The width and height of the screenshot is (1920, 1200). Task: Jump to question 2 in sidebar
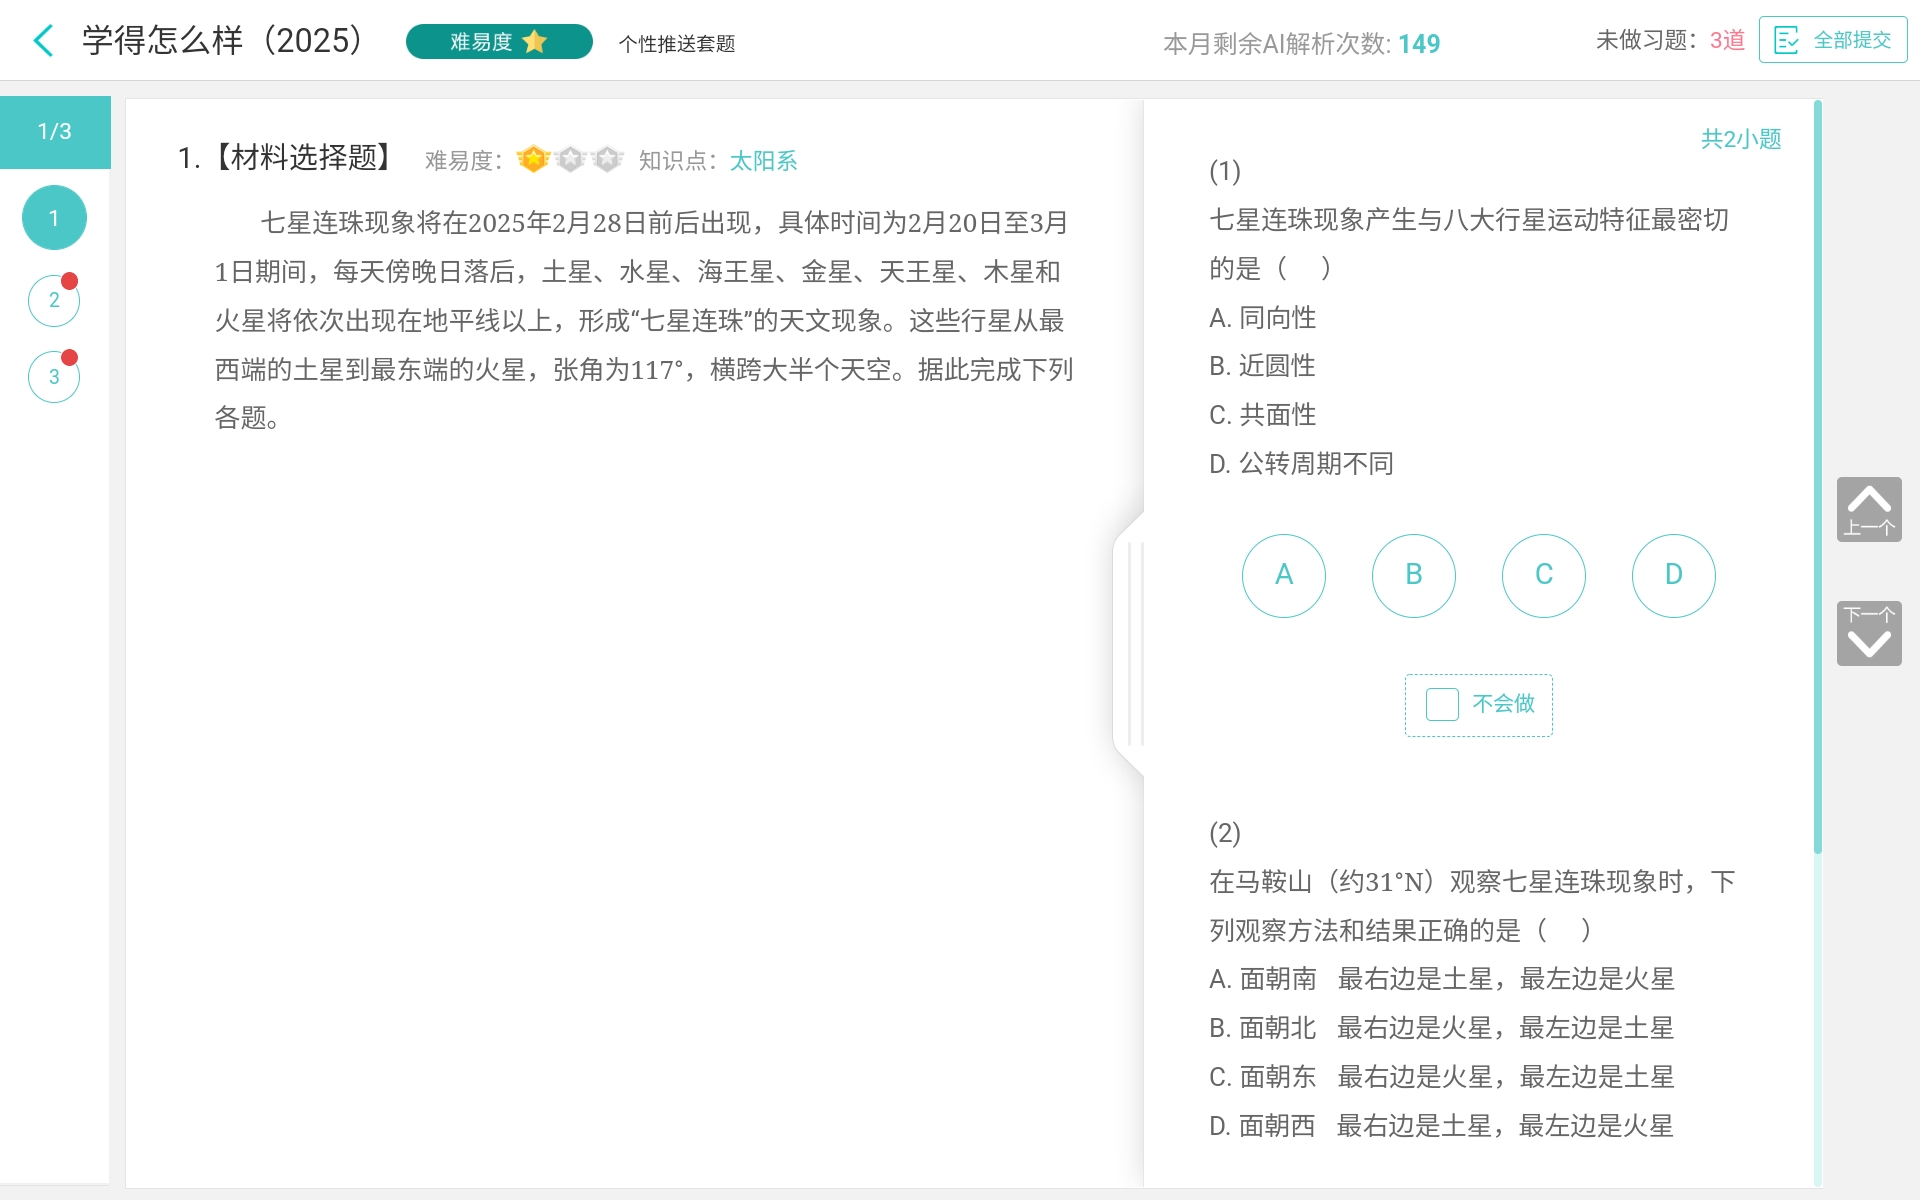tap(54, 300)
